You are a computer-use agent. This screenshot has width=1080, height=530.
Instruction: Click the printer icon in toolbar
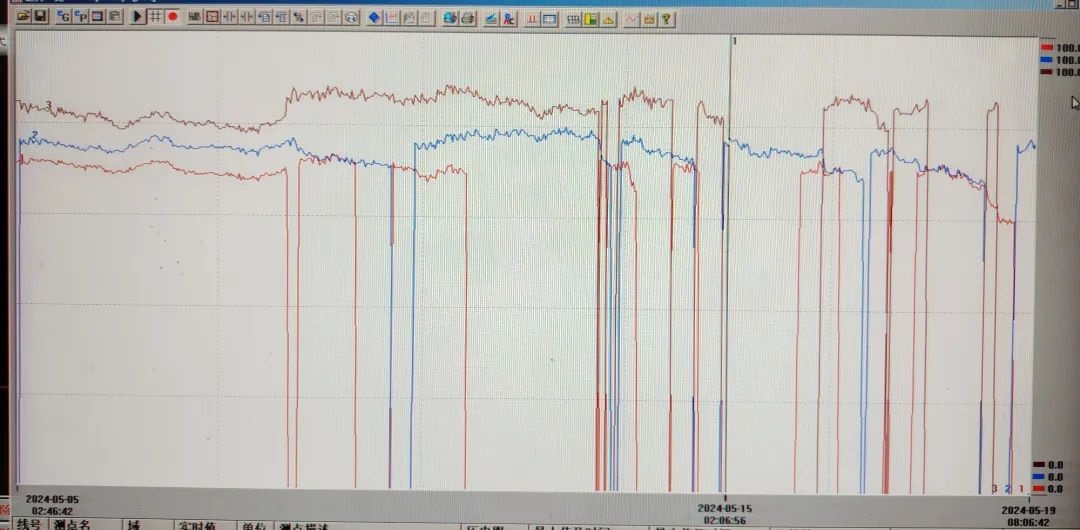[468, 18]
